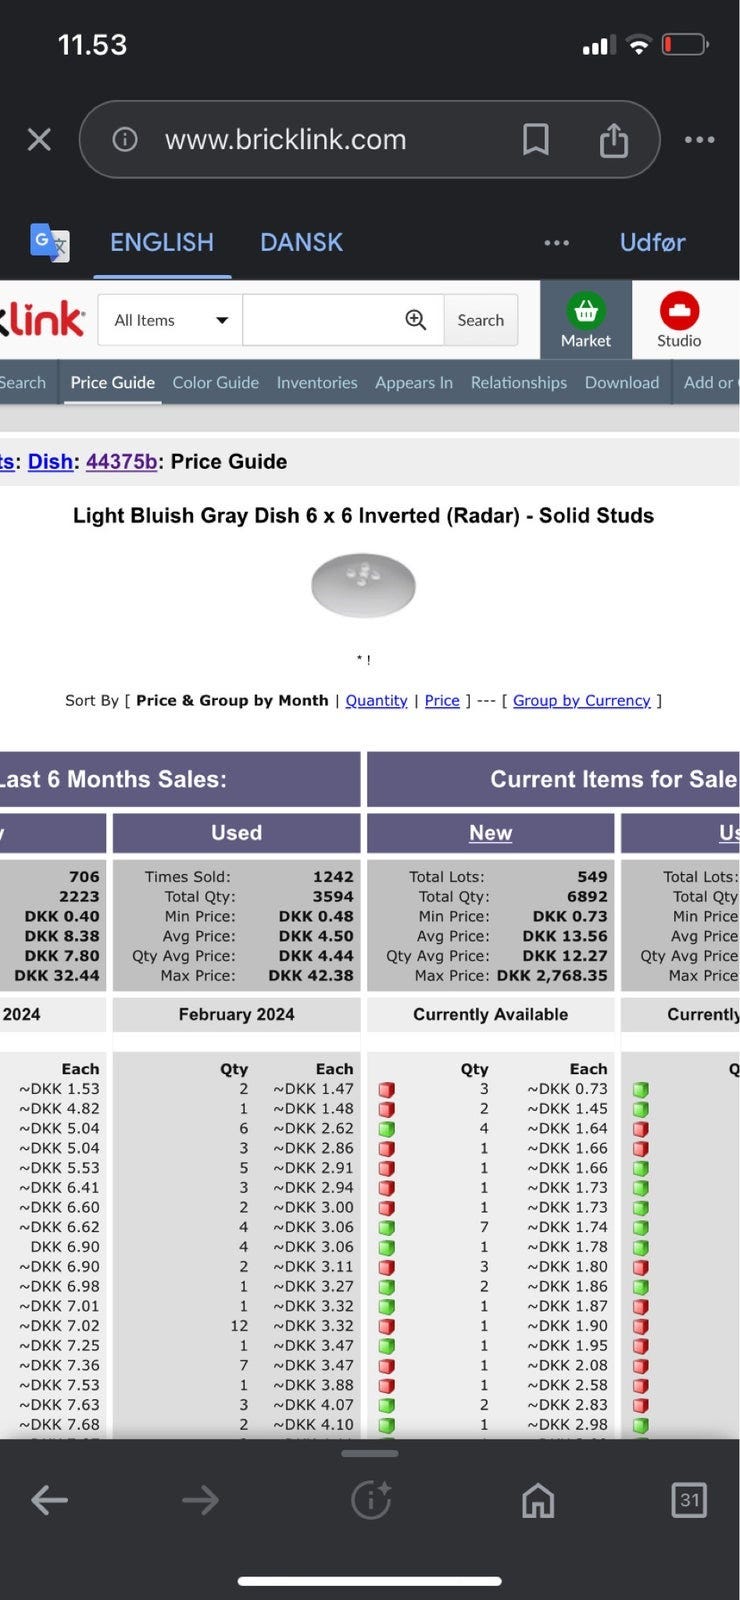Open the Color Guide tab
The image size is (740, 1600).
pos(215,382)
